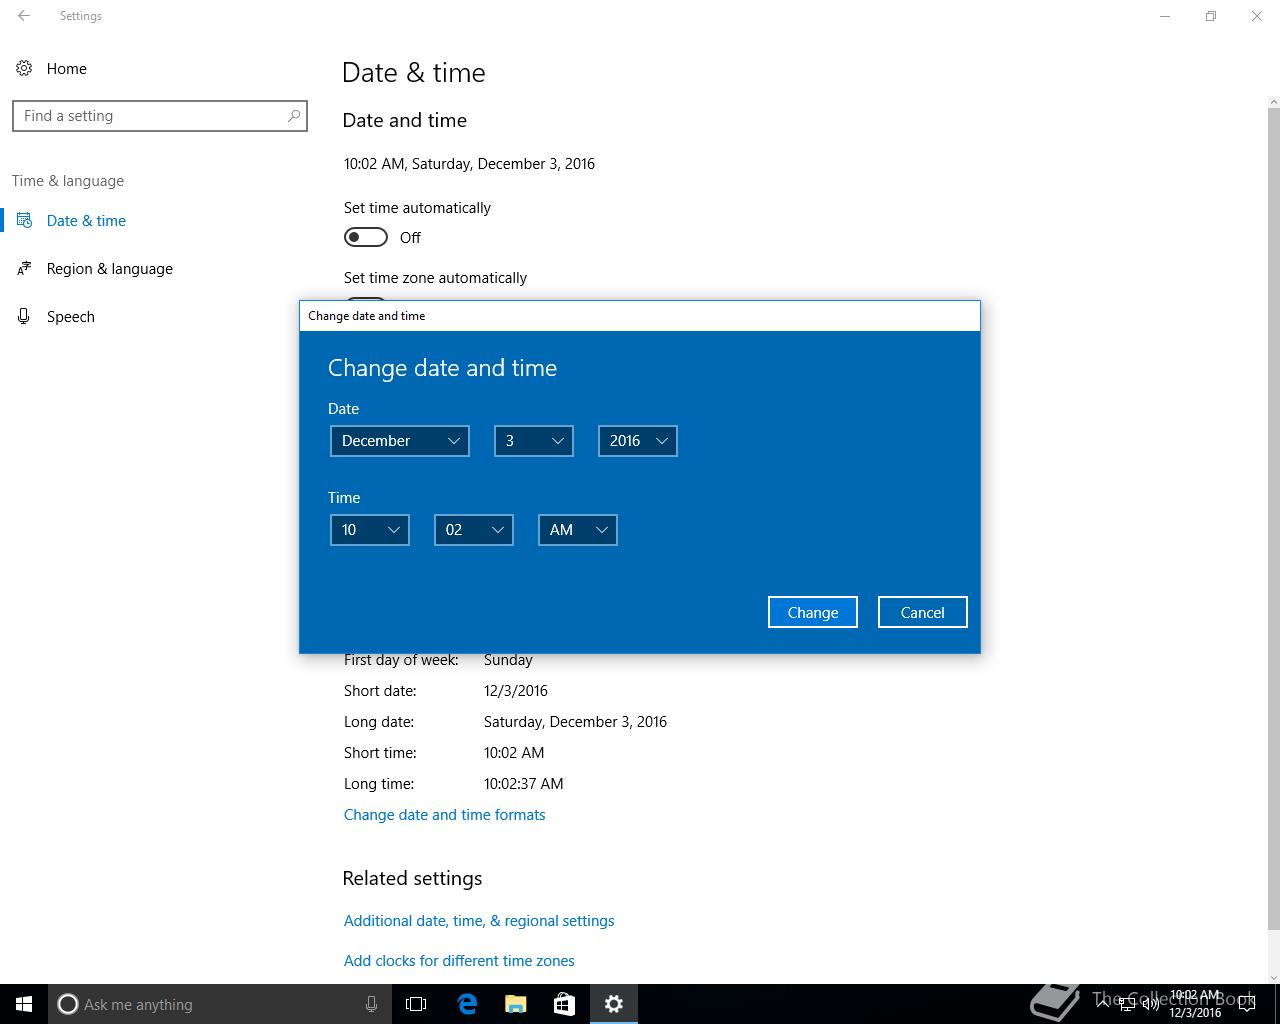The width and height of the screenshot is (1280, 1024).
Task: Click the Cortana microphone icon
Action: (x=371, y=1004)
